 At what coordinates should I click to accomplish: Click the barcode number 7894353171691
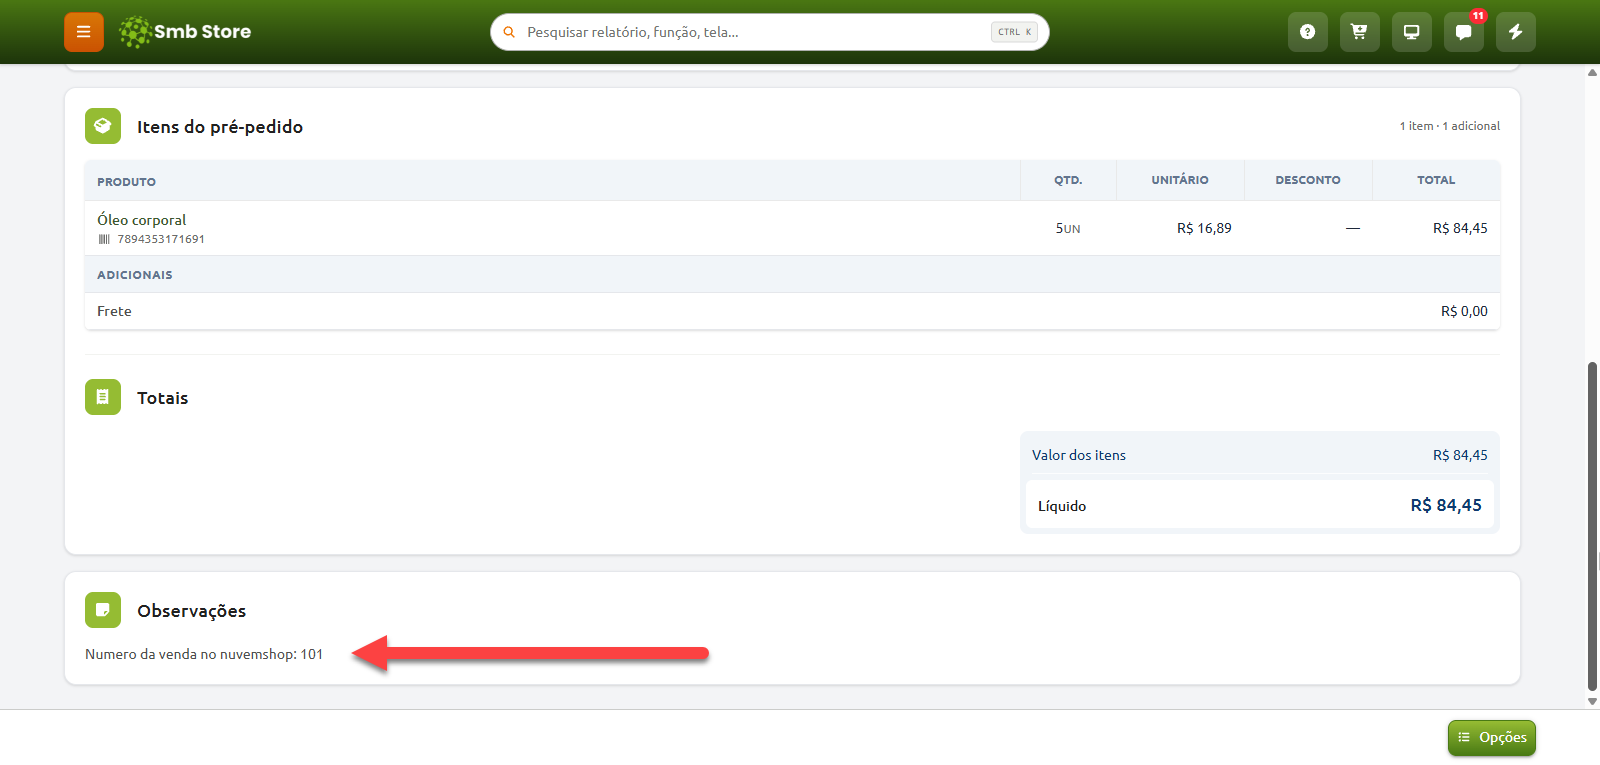pos(161,239)
